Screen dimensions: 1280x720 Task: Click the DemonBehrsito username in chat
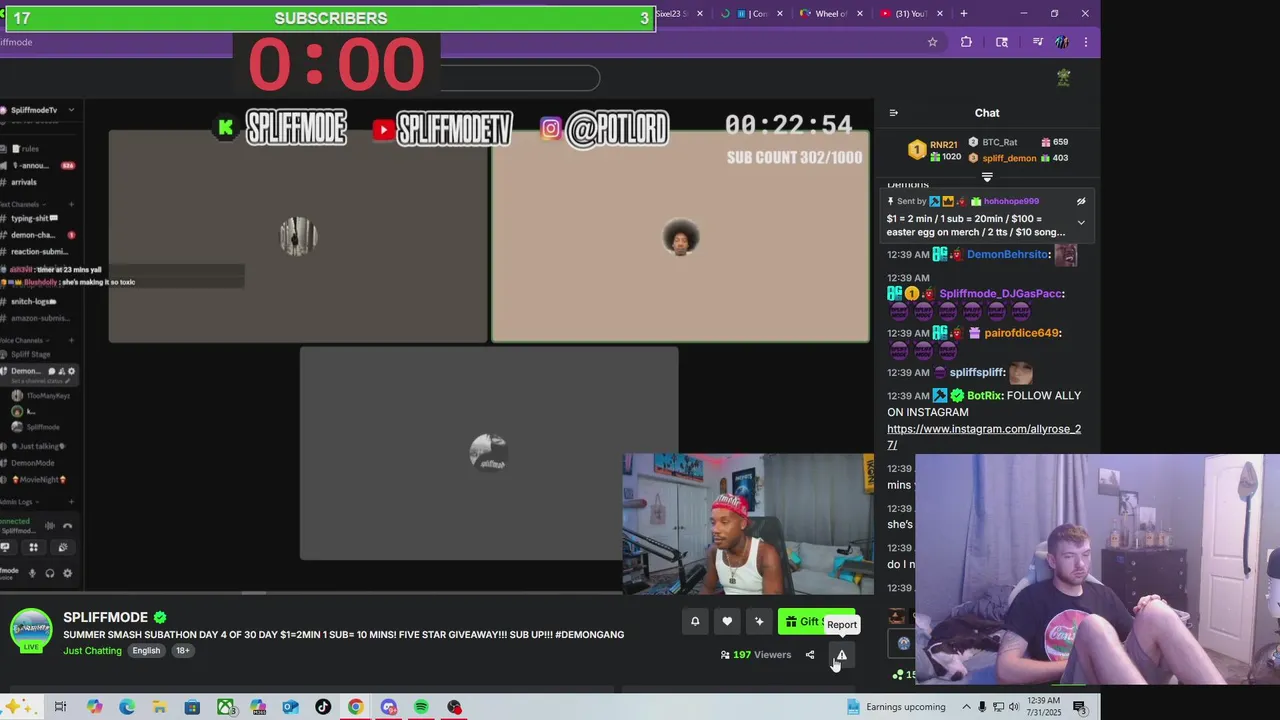(x=1007, y=255)
